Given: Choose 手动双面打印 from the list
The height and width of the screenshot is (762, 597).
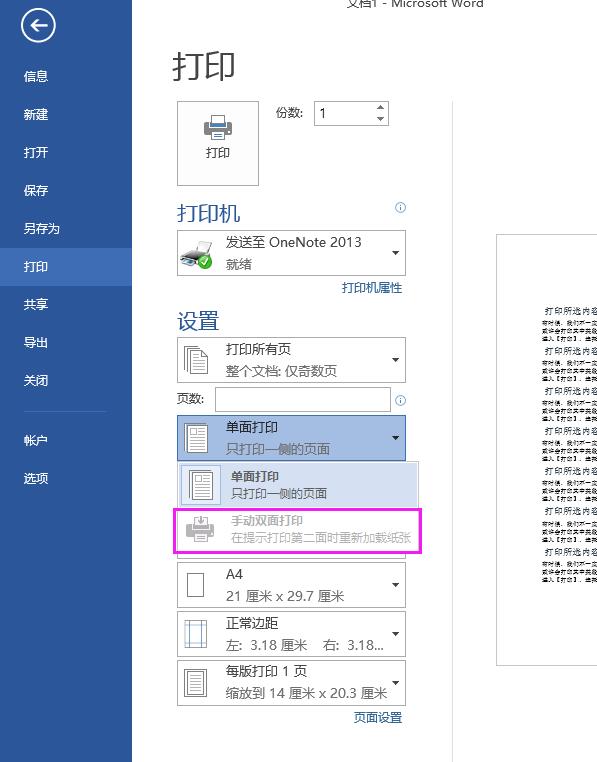Looking at the screenshot, I should point(298,530).
